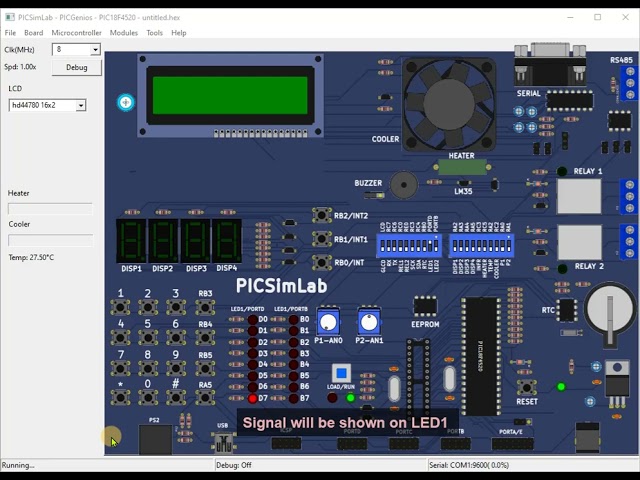Push the RESET button on the board
The image size is (640, 480).
click(x=527, y=387)
